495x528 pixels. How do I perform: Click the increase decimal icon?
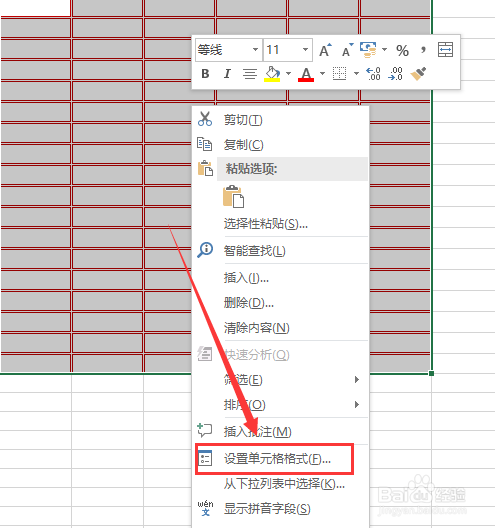click(373, 73)
